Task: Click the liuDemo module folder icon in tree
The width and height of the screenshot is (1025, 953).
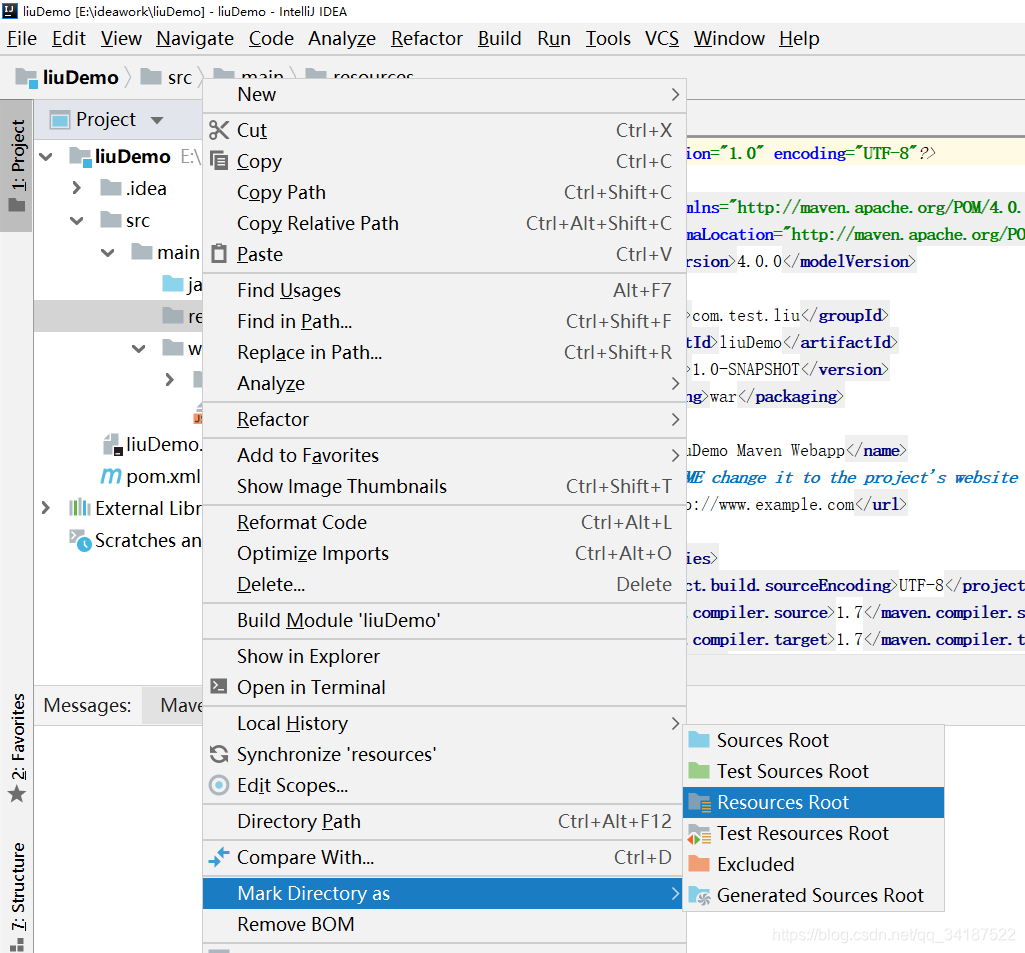Action: (x=80, y=157)
